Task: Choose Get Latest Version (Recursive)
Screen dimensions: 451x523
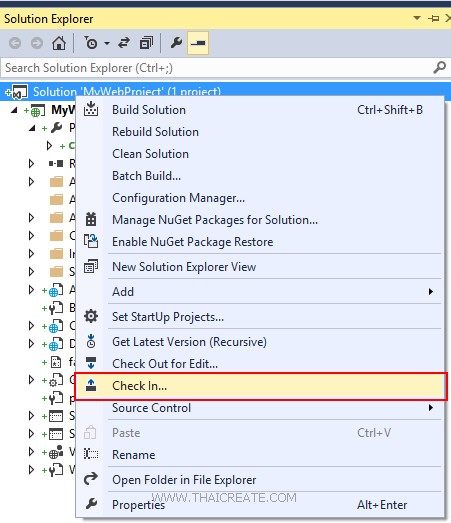Action: pos(260,342)
